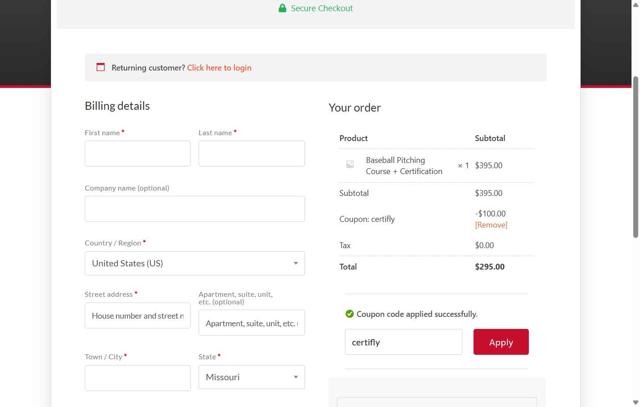Open the Click here to login link

tap(219, 68)
